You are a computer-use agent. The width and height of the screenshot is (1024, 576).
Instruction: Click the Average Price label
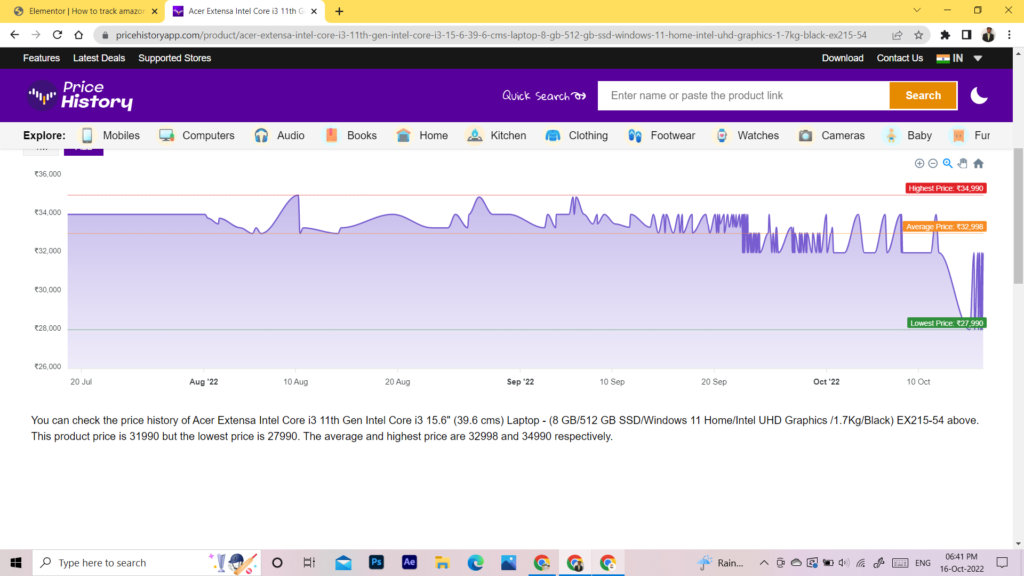click(x=944, y=227)
